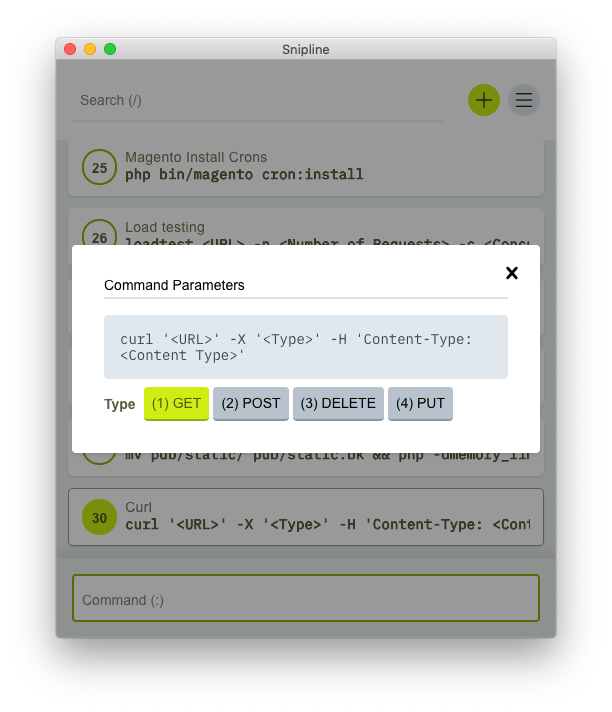Image resolution: width=612 pixels, height=712 pixels.
Task: Click the yellow minimize window button
Action: [x=90, y=49]
